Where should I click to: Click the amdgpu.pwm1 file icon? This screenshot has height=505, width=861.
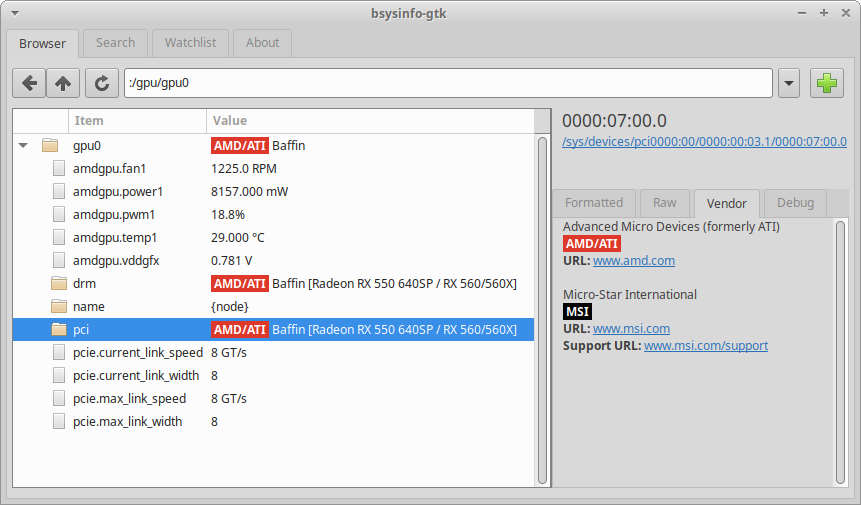click(x=59, y=215)
